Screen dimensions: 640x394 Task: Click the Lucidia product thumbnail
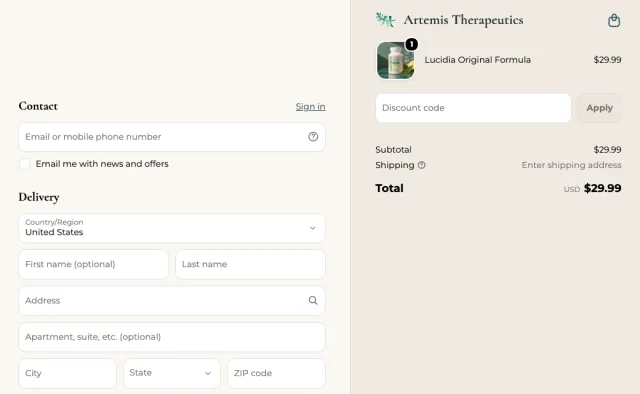click(396, 60)
